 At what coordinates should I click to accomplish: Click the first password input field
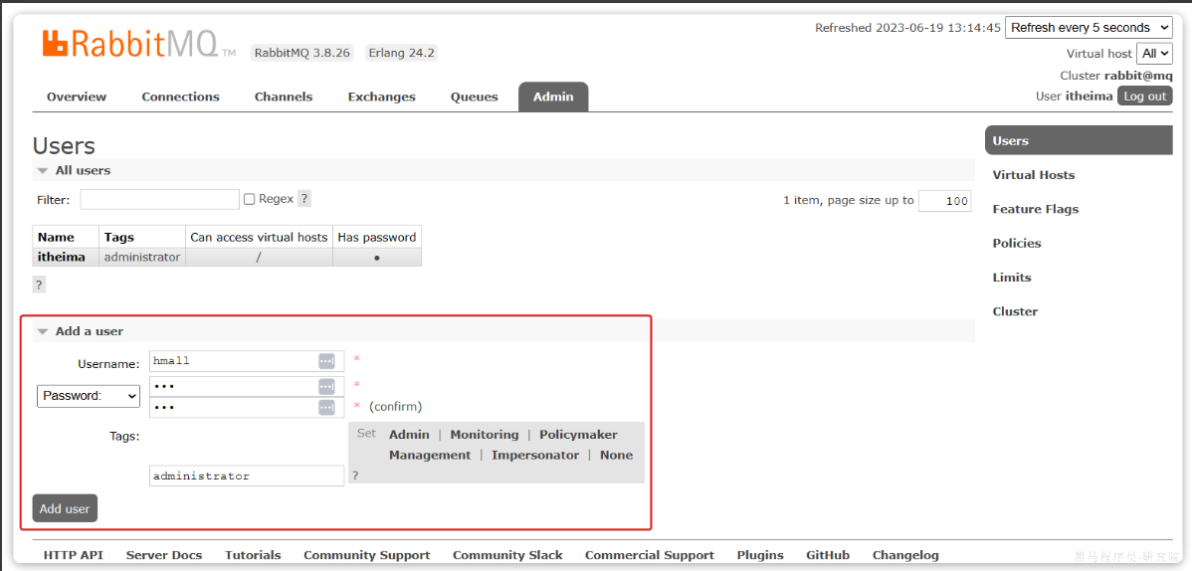246,386
